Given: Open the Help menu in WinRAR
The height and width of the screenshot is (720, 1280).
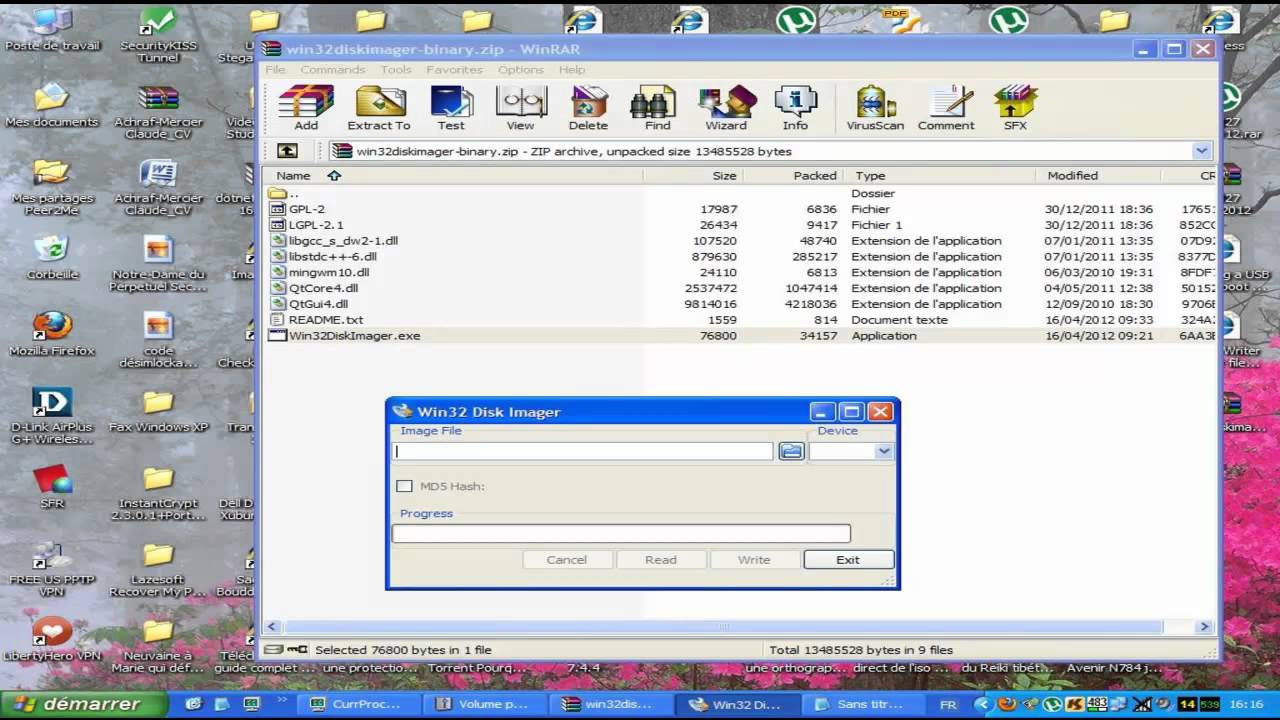Looking at the screenshot, I should pyautogui.click(x=572, y=70).
